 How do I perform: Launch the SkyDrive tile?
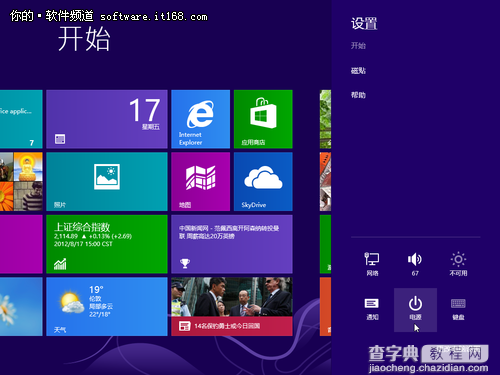click(x=263, y=182)
